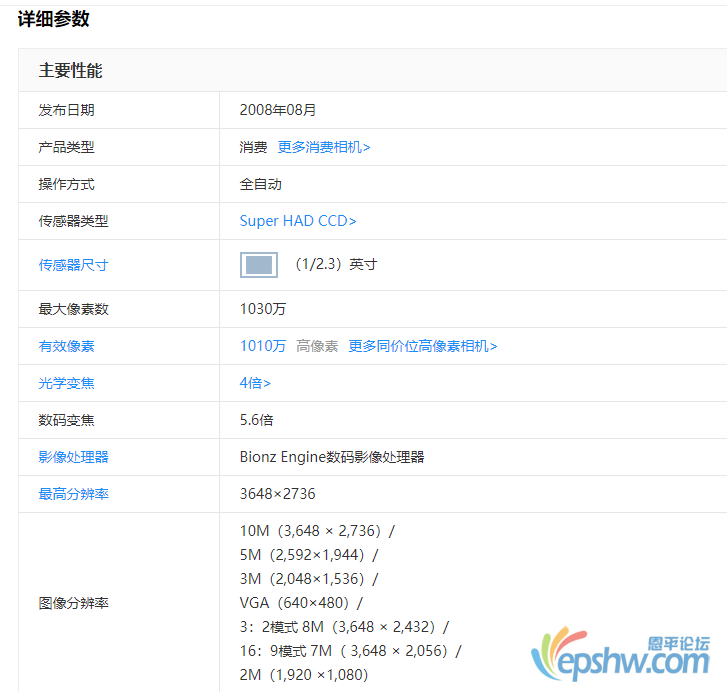Select the VGA (640×480) line
This screenshot has height=692, width=727.
301,603
